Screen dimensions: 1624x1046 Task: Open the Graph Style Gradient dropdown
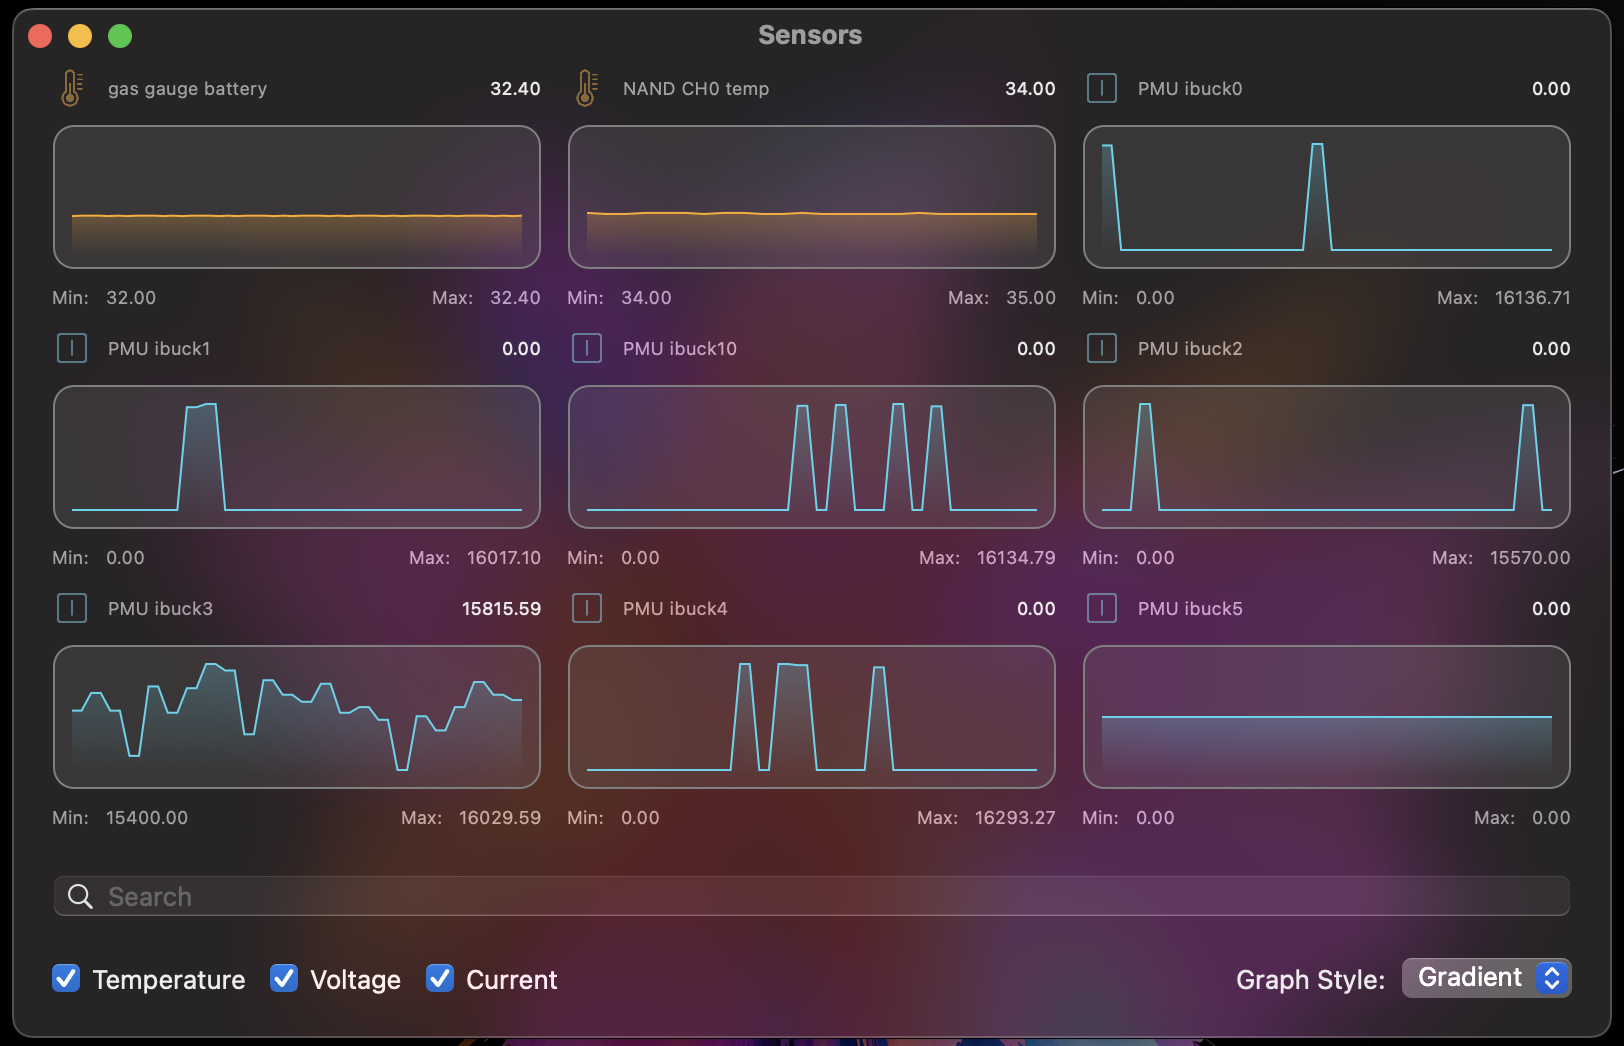pyautogui.click(x=1486, y=978)
